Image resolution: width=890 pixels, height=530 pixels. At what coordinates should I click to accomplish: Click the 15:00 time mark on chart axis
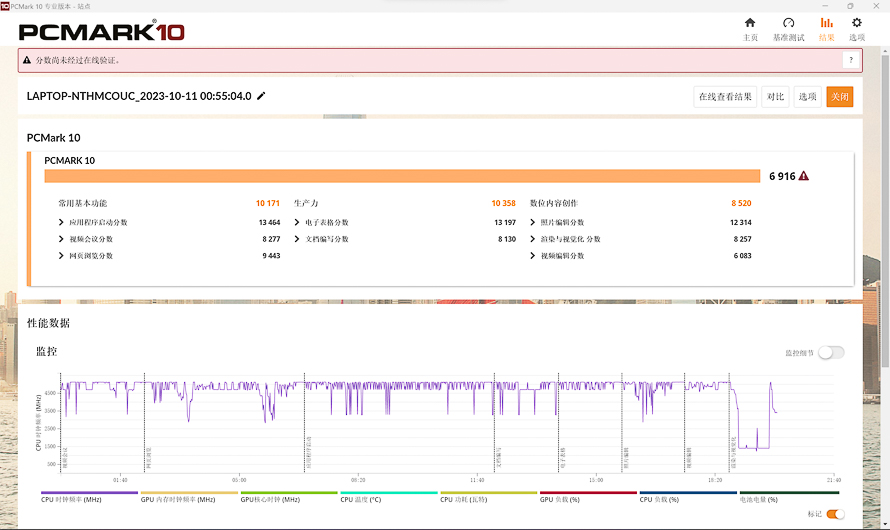pos(596,480)
